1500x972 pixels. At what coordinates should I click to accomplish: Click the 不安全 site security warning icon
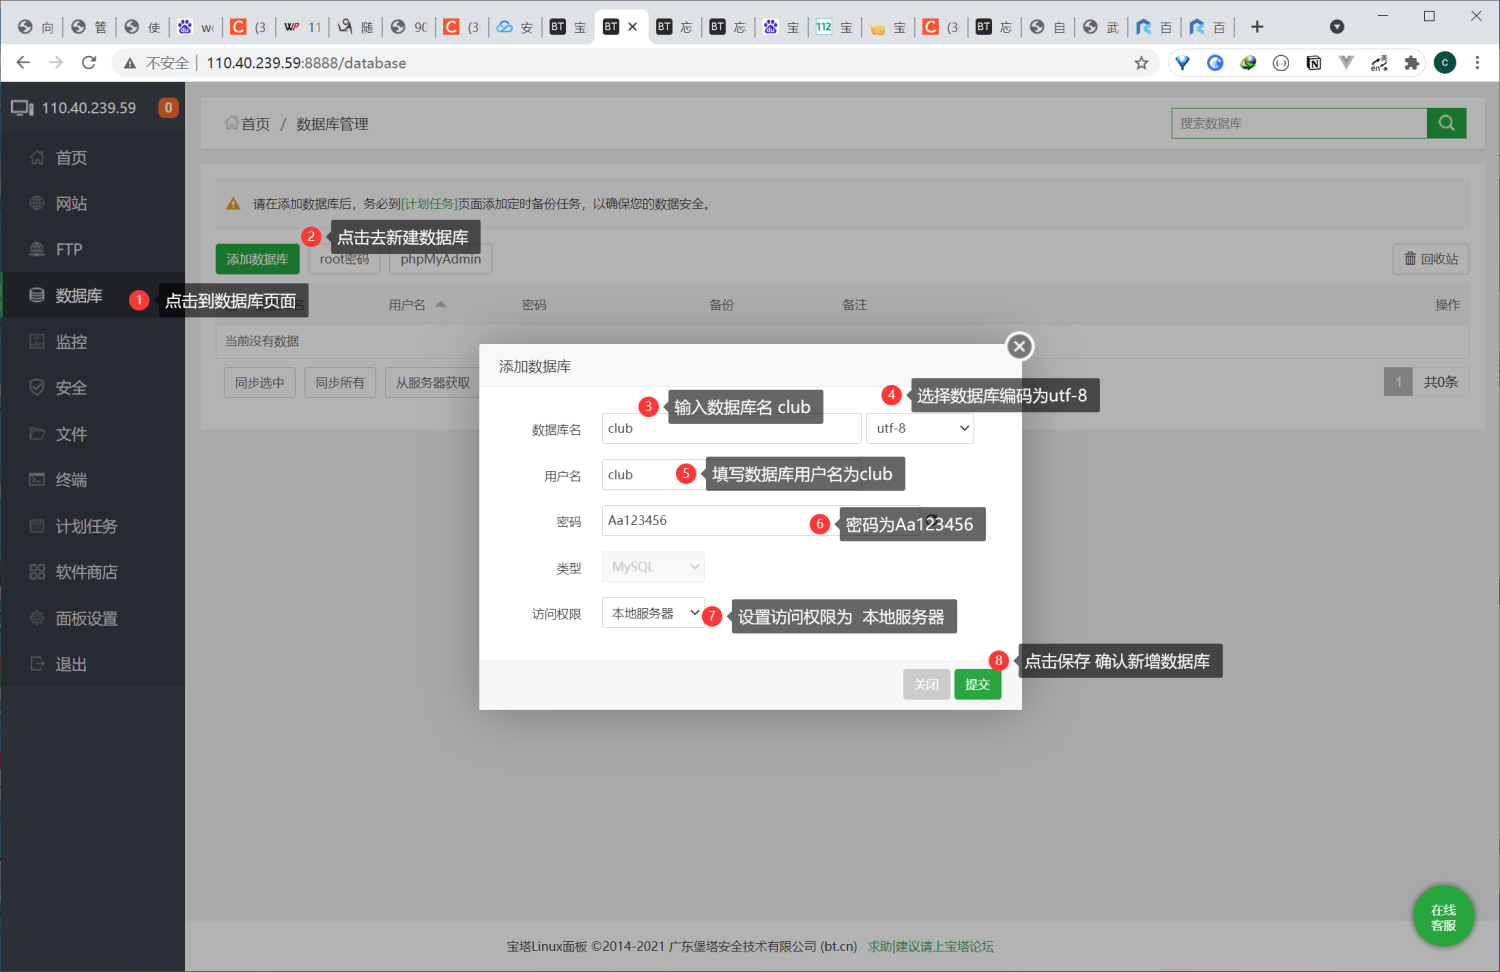[130, 63]
